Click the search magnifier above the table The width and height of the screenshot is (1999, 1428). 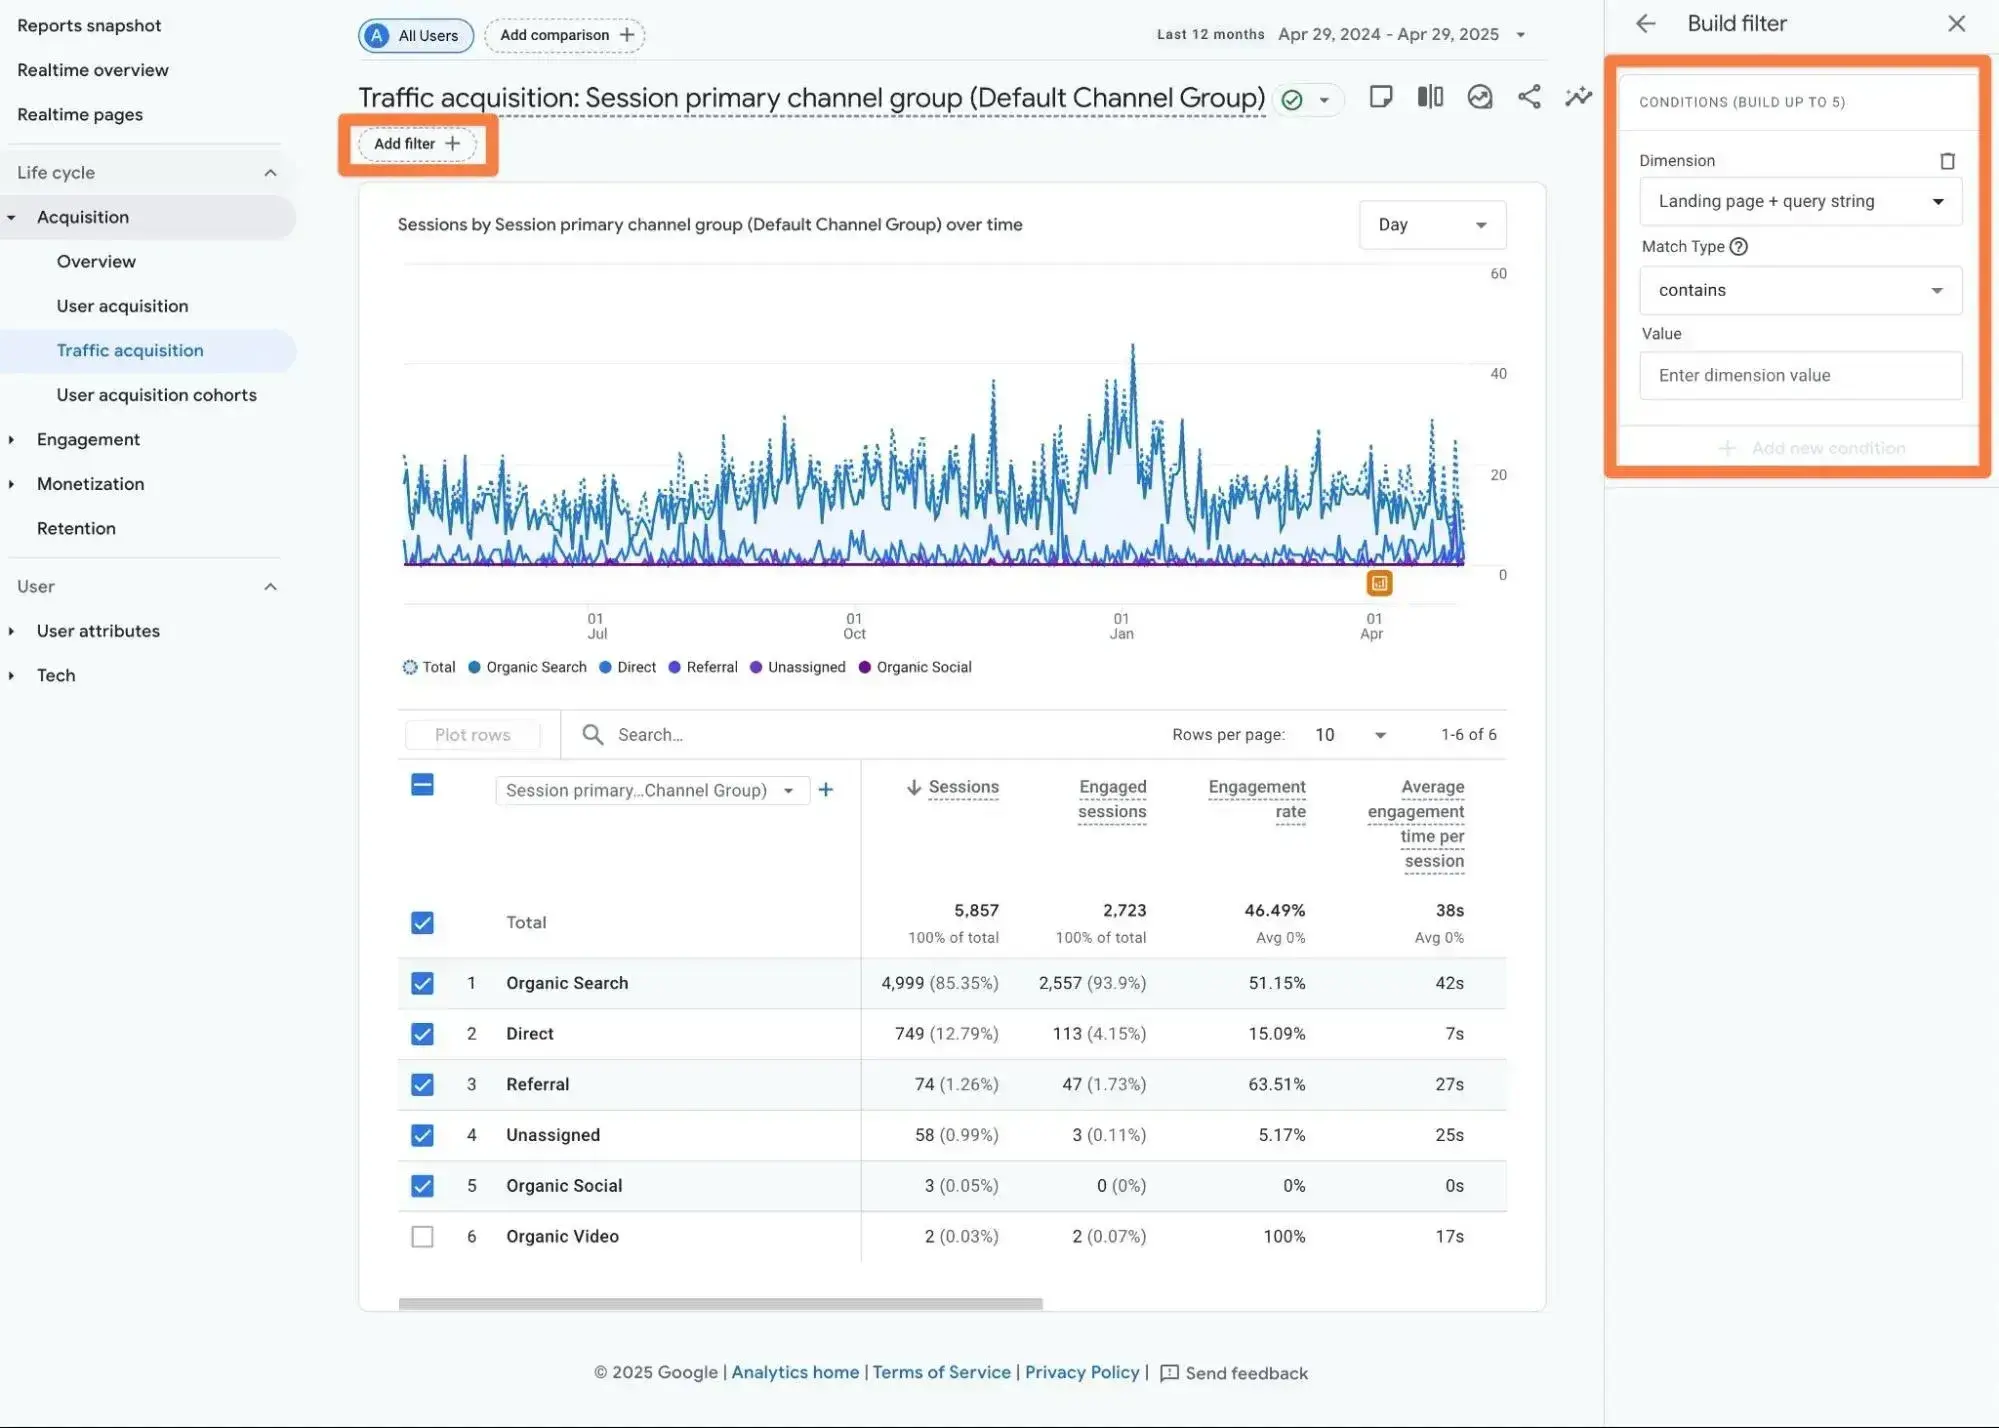coord(592,734)
